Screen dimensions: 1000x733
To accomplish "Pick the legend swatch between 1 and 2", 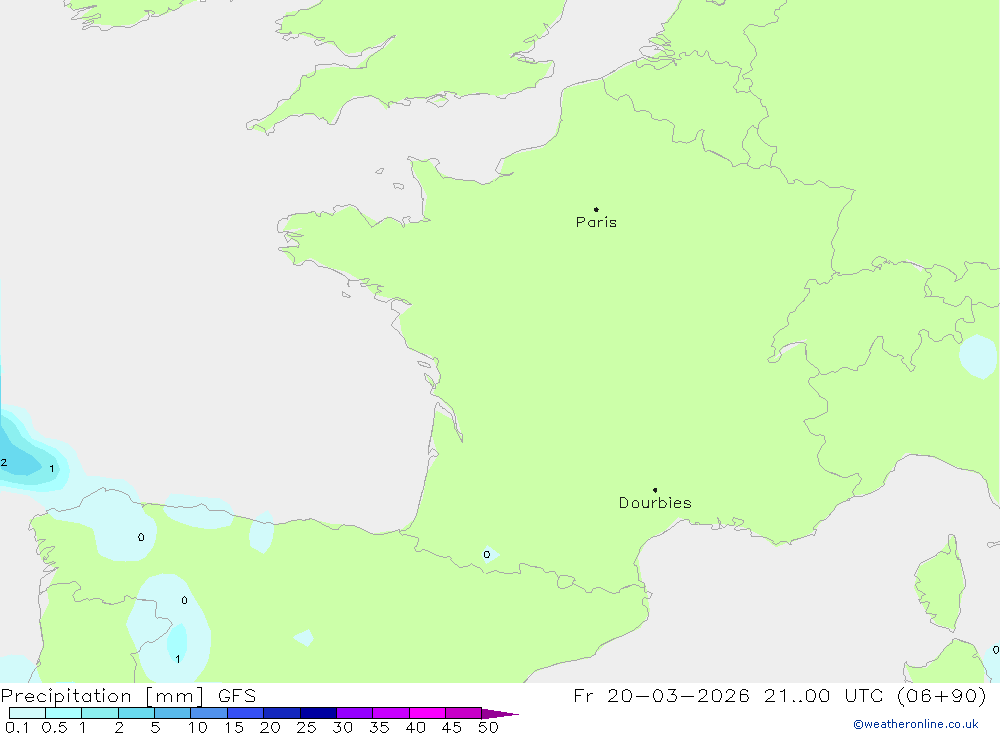I will (x=100, y=713).
